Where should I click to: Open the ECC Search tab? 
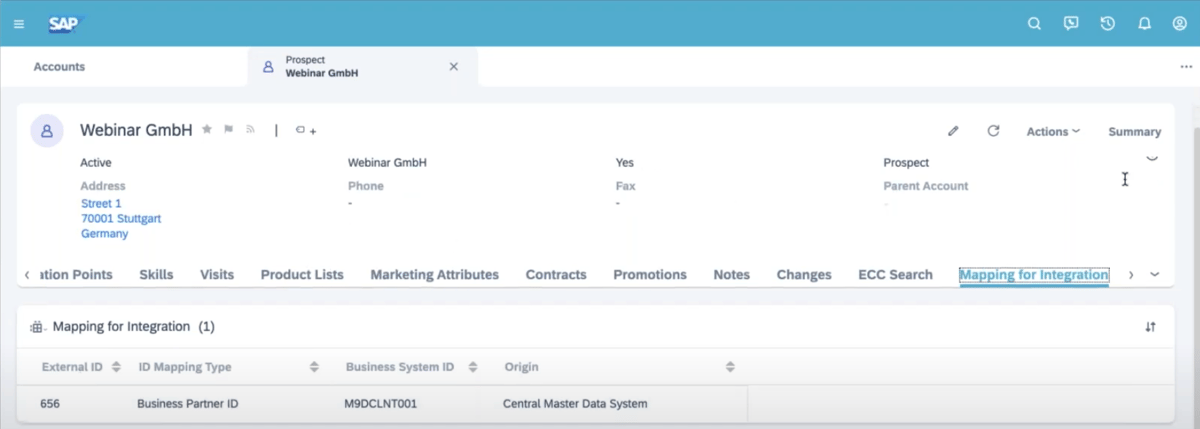(x=895, y=275)
